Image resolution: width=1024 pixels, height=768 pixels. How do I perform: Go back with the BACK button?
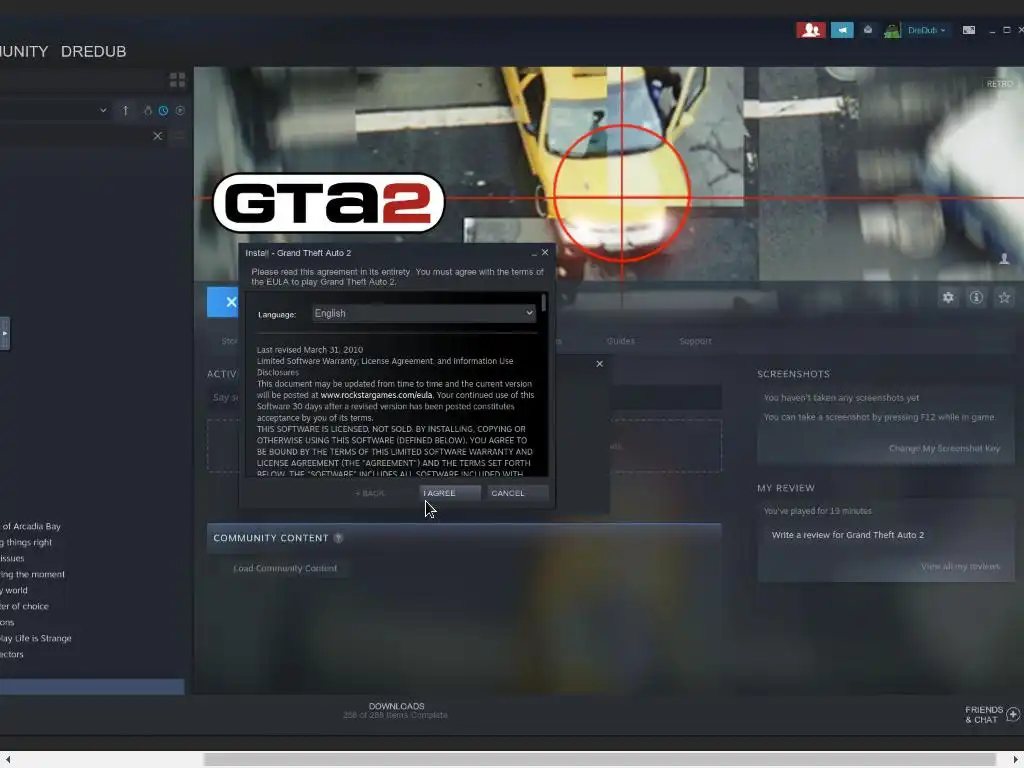tap(370, 493)
